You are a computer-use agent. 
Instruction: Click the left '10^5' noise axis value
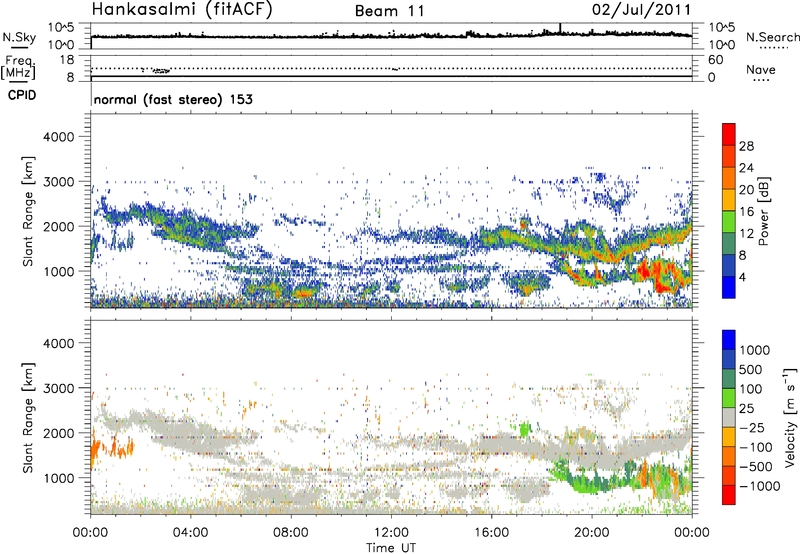coord(61,28)
